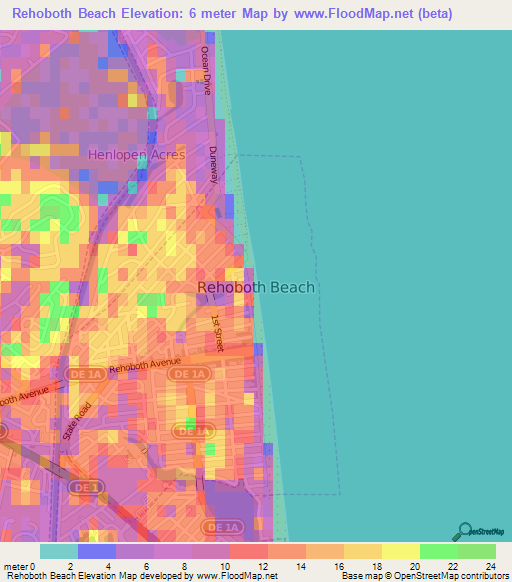
Task: Click the DE 1A shield left of Rehoboth Avenue label
Action: (x=86, y=374)
